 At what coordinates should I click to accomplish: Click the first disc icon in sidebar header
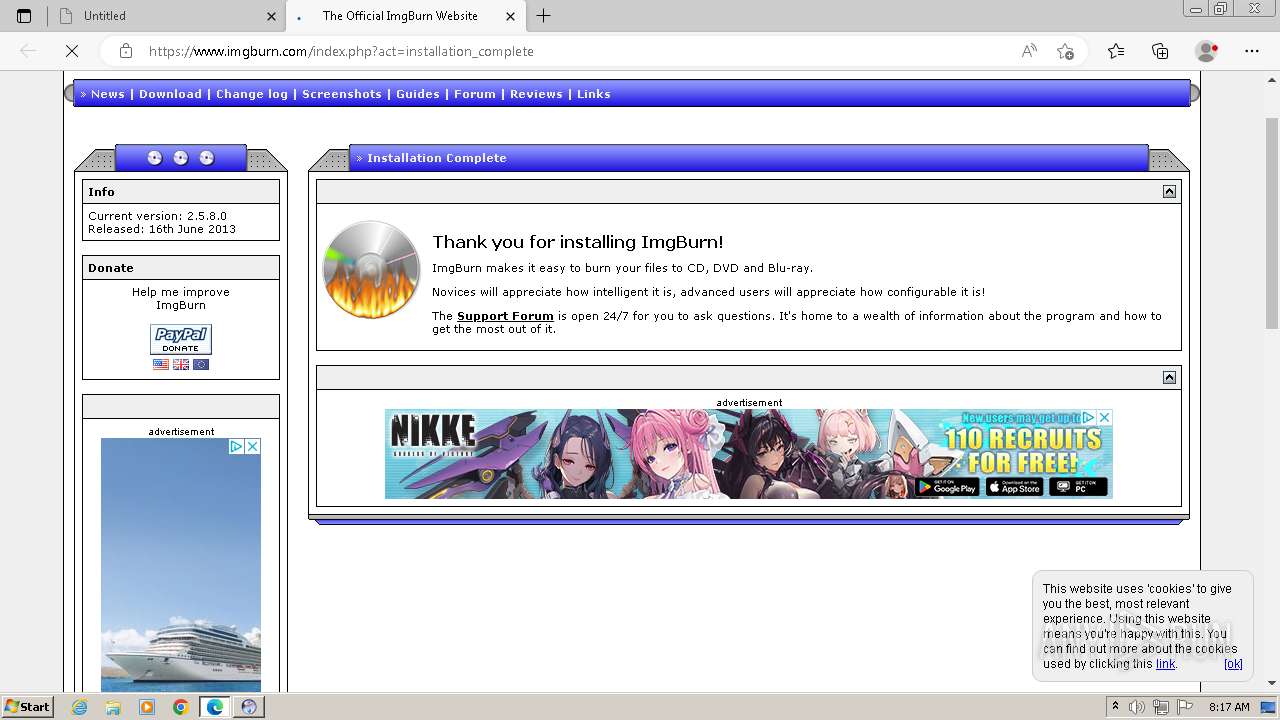(155, 158)
